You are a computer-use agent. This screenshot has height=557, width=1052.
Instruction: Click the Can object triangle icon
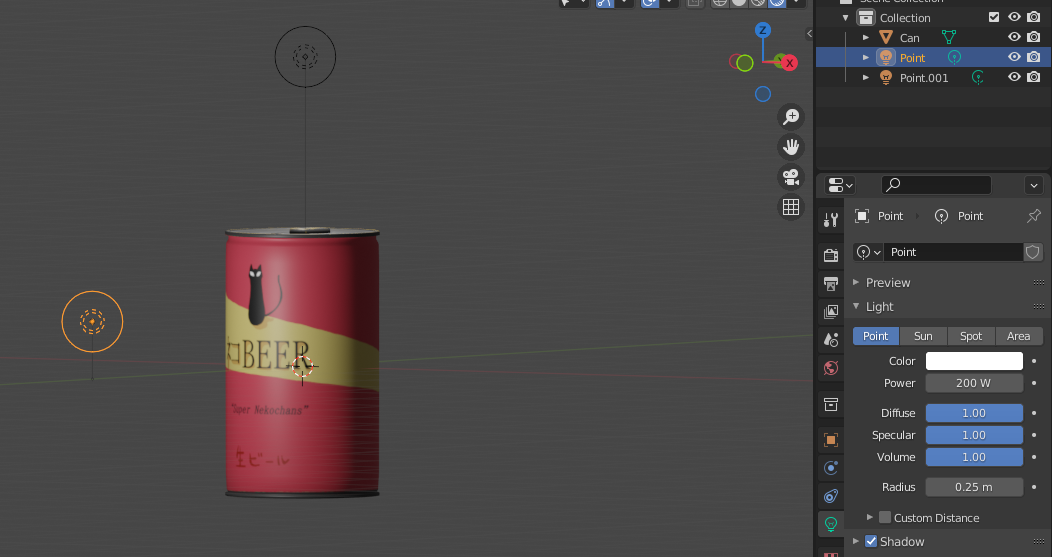[886, 38]
